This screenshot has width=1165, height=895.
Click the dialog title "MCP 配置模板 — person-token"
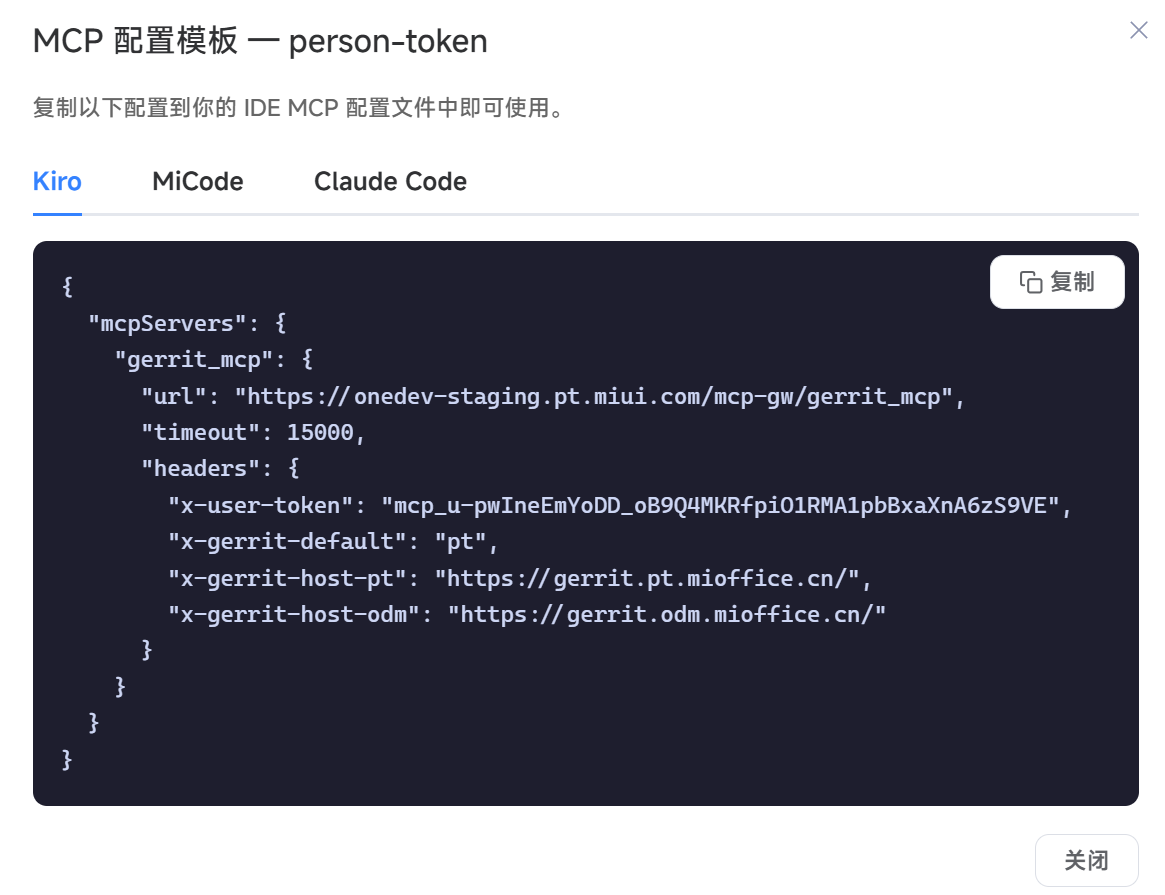pyautogui.click(x=260, y=41)
